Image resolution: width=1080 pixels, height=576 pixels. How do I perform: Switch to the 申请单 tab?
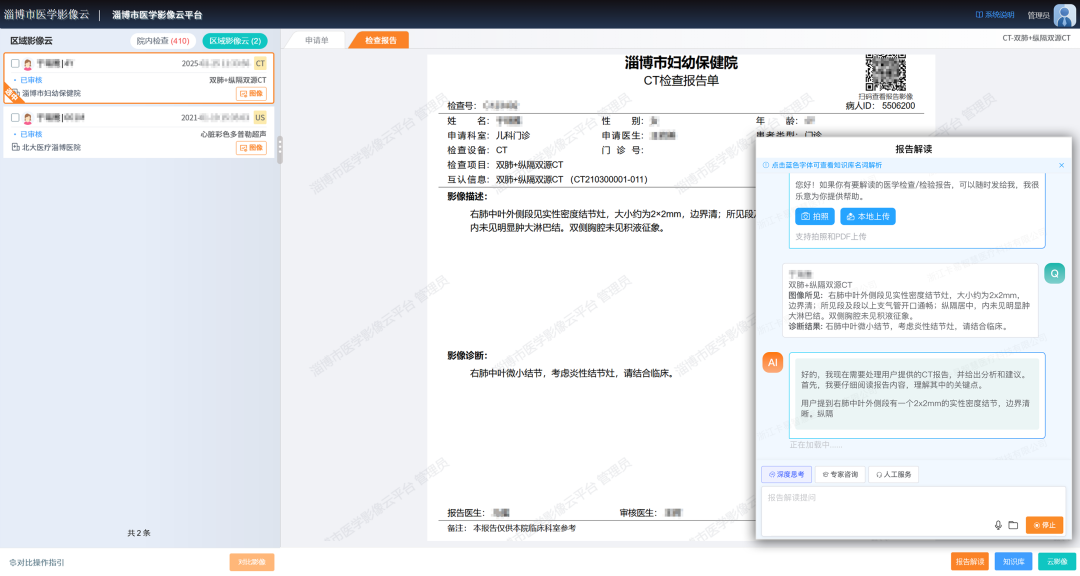(x=317, y=41)
